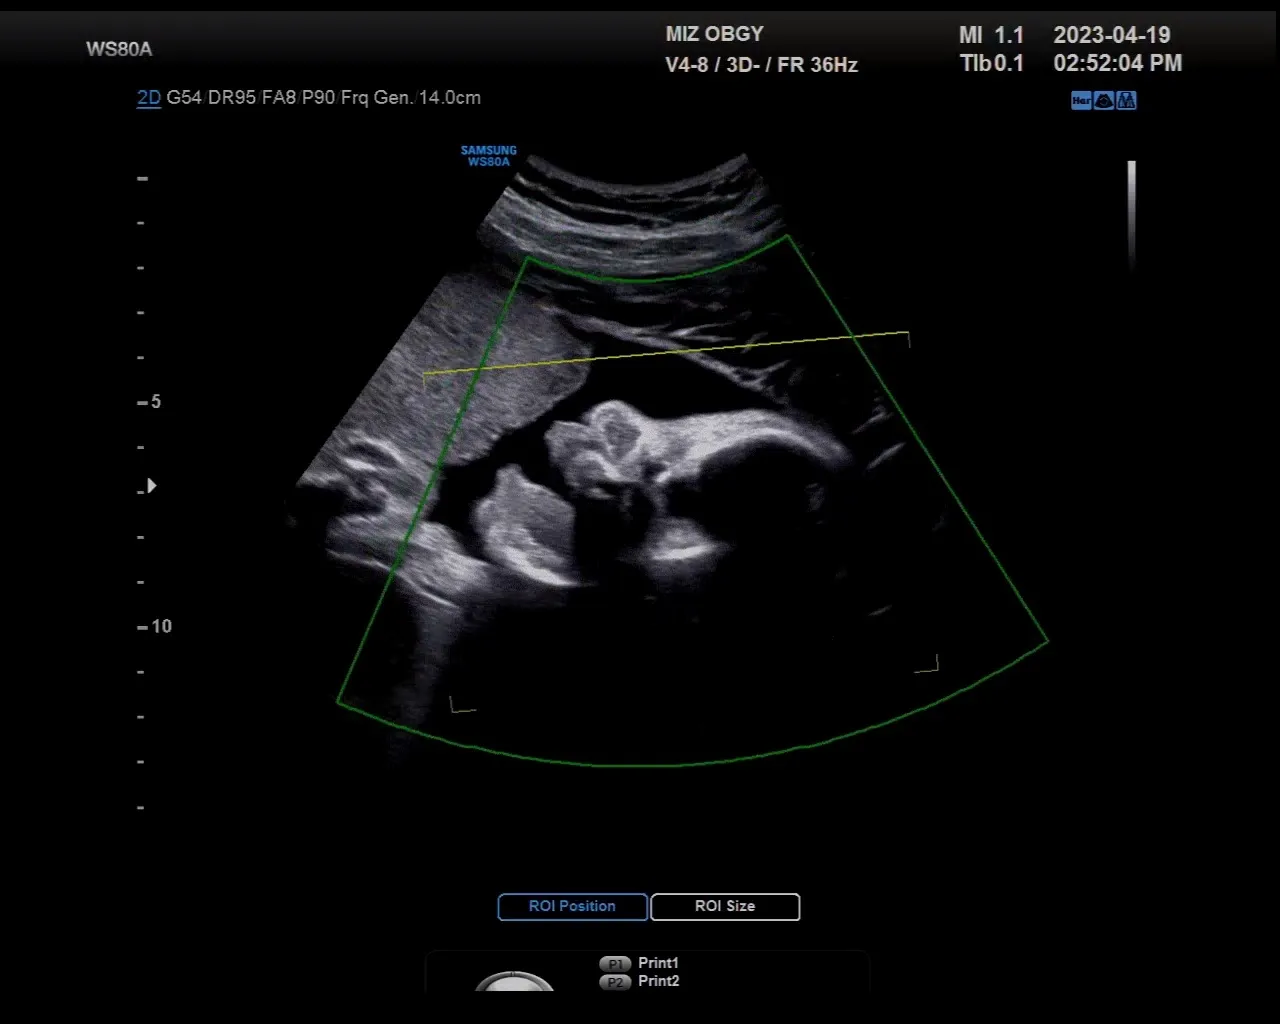
Task: Click the SAMSUNG WS80A logo above the image
Action: click(489, 156)
